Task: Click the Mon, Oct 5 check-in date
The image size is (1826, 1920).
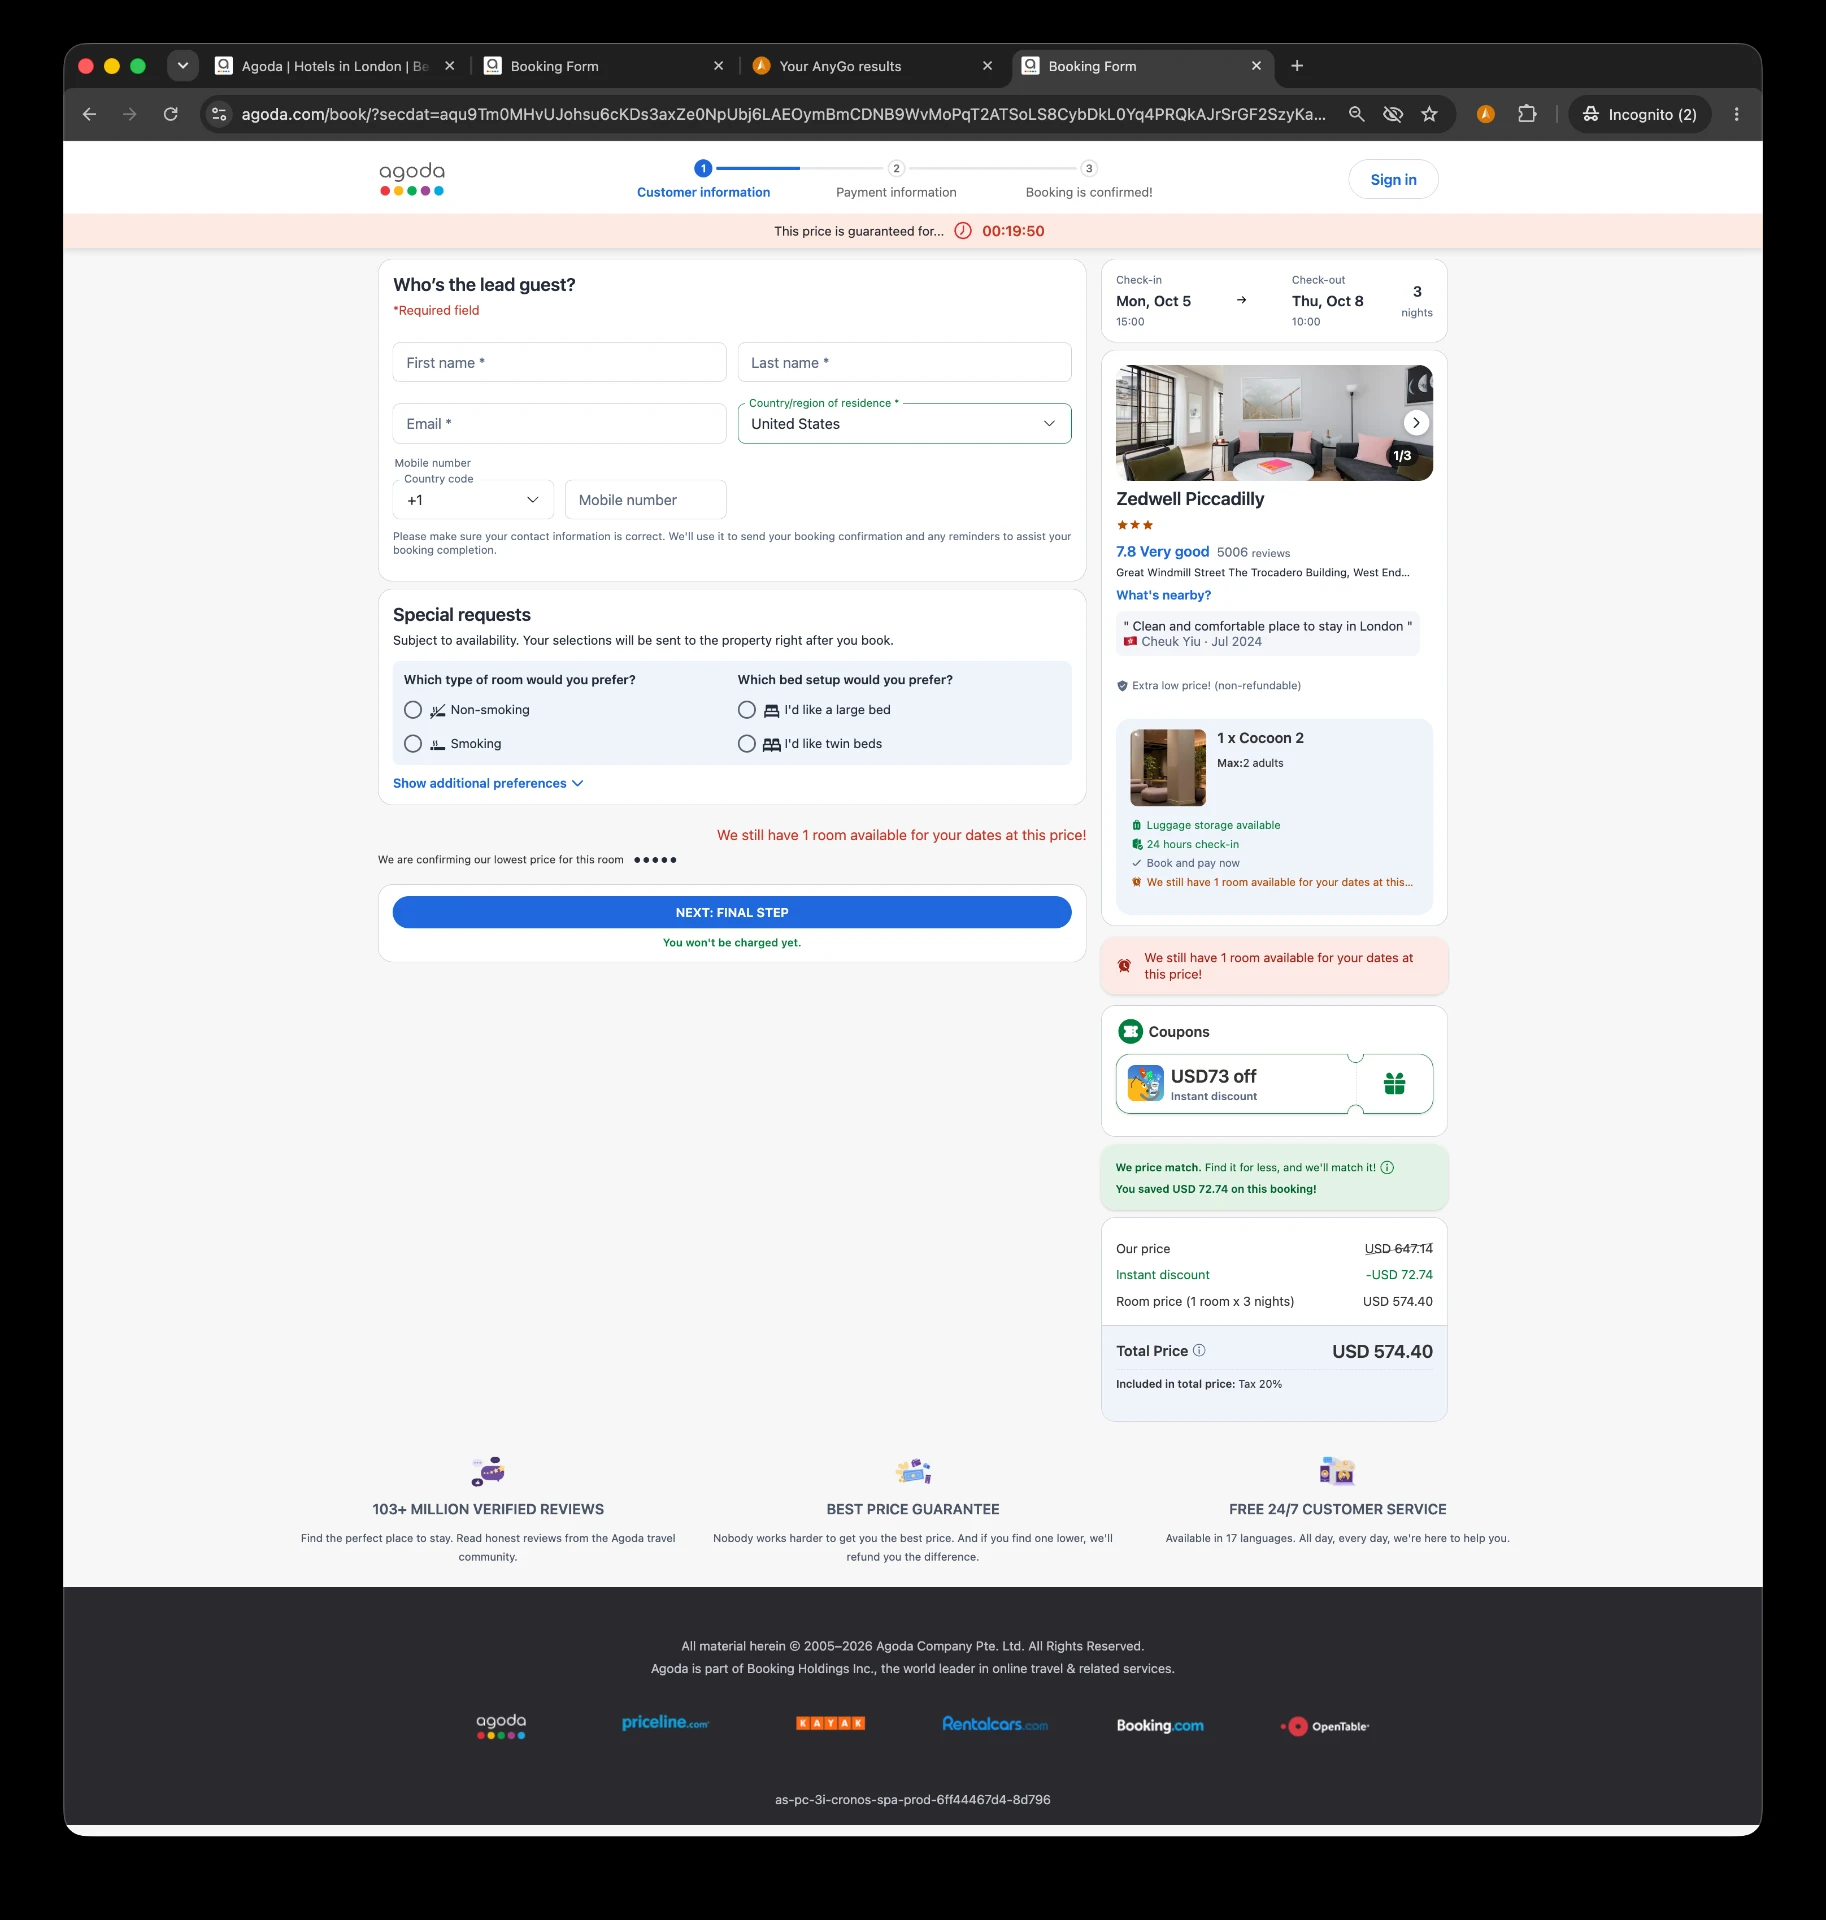Action: 1153,301
